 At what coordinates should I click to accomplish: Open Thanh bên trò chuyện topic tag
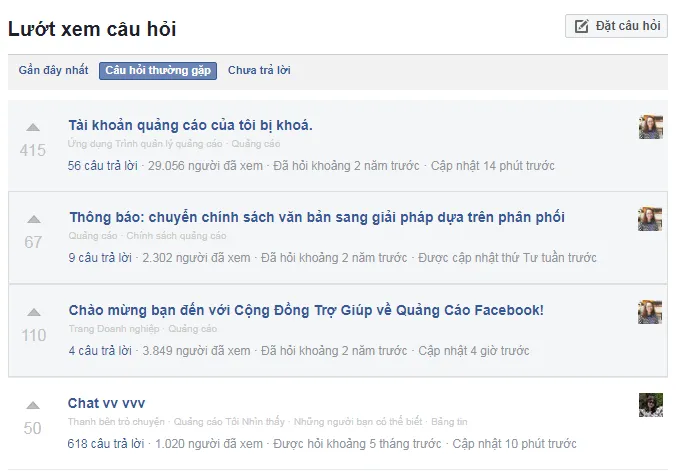click(116, 422)
